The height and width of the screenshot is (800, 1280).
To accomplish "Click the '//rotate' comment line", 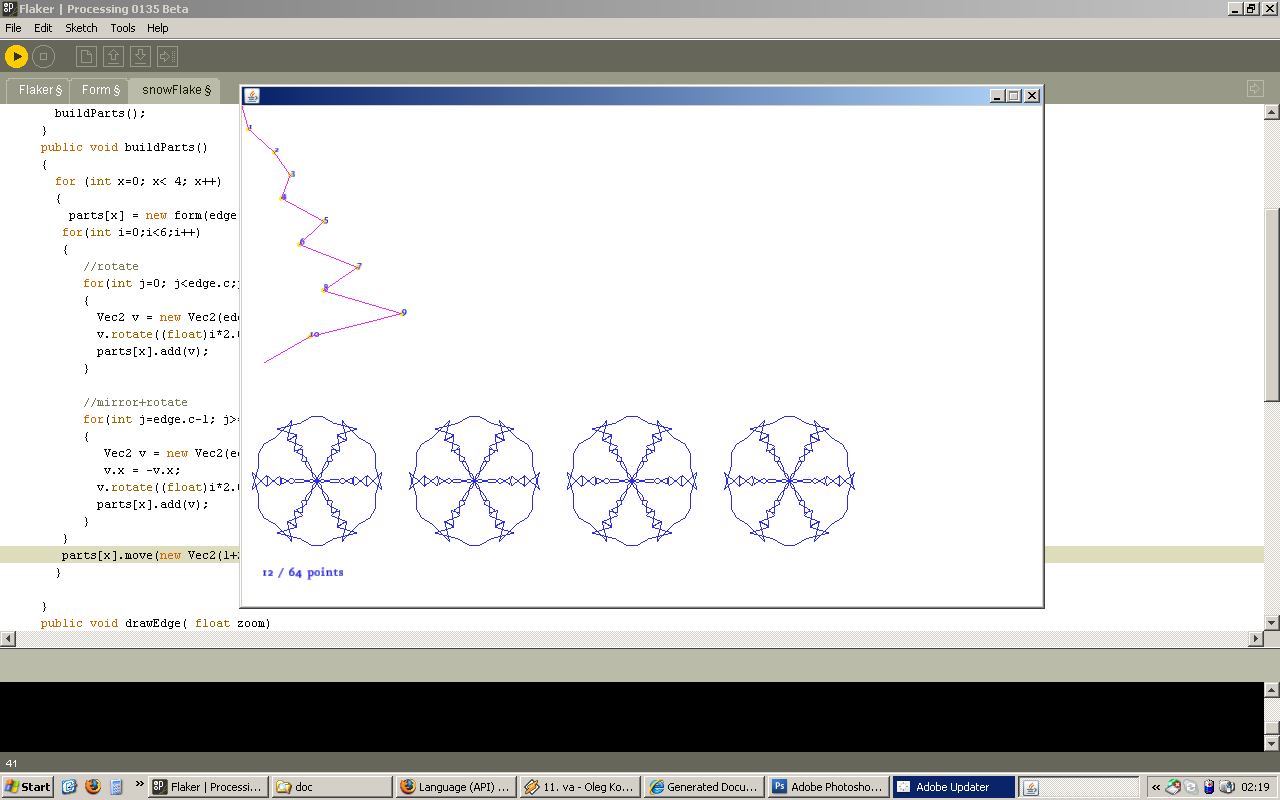I will [111, 266].
